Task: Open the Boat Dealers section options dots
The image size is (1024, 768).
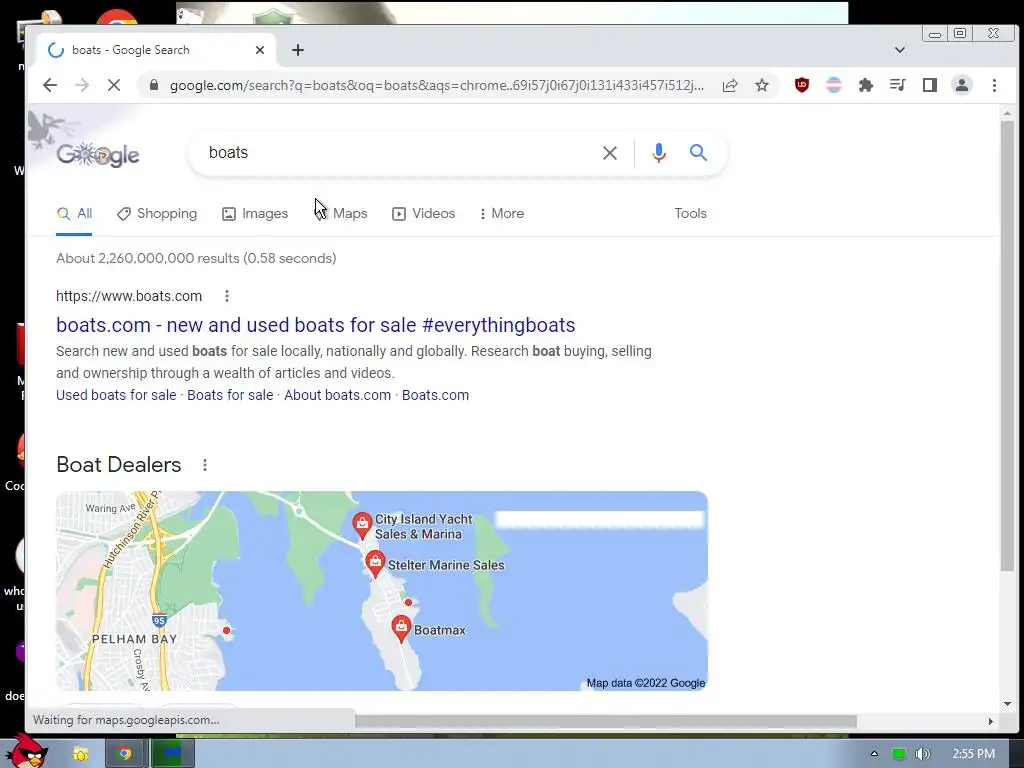Action: coord(205,465)
